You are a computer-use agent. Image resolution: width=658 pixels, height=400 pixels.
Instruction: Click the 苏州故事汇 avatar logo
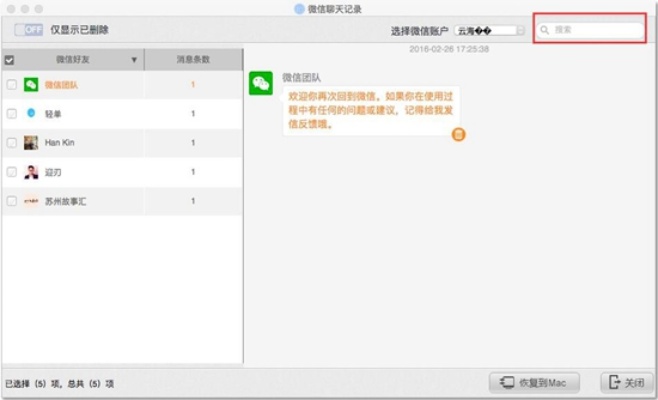[31, 201]
